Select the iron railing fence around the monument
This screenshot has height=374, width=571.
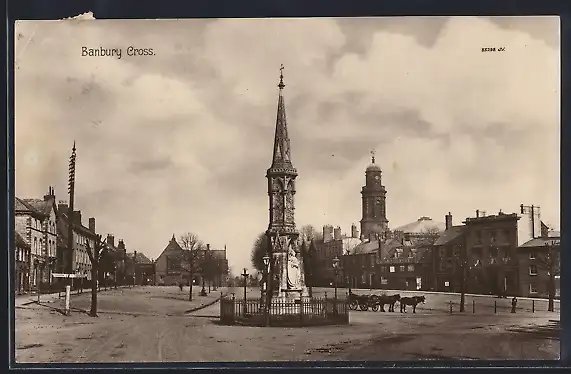point(284,310)
